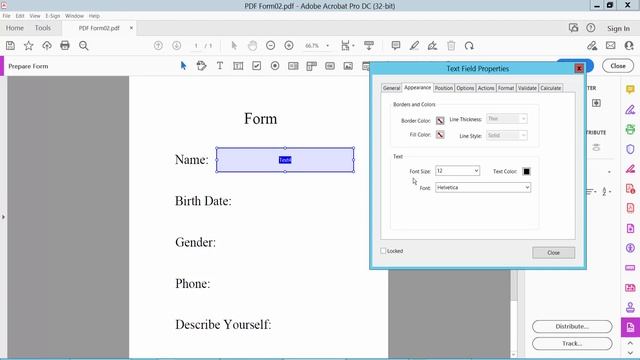Image resolution: width=640 pixels, height=360 pixels.
Task: Toggle the Locked checkbox
Action: tap(383, 251)
